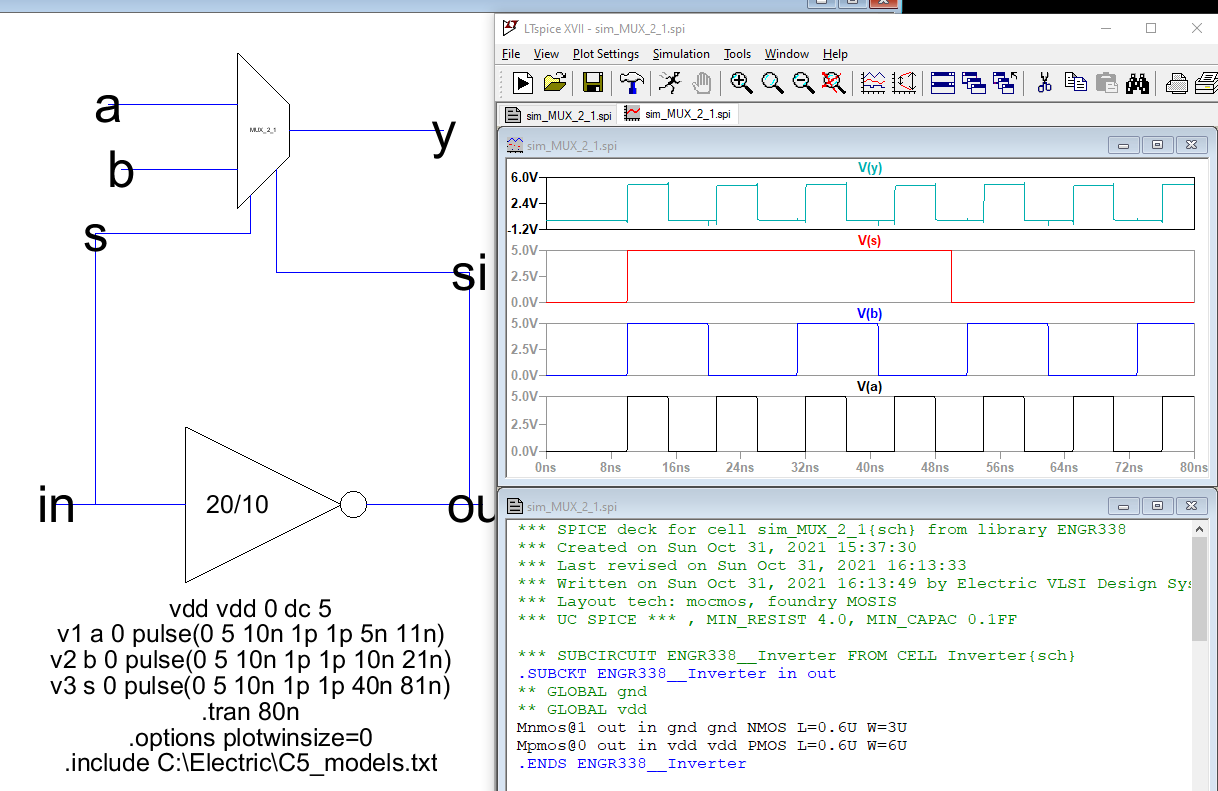Open the Plot Settings menu

[x=605, y=54]
